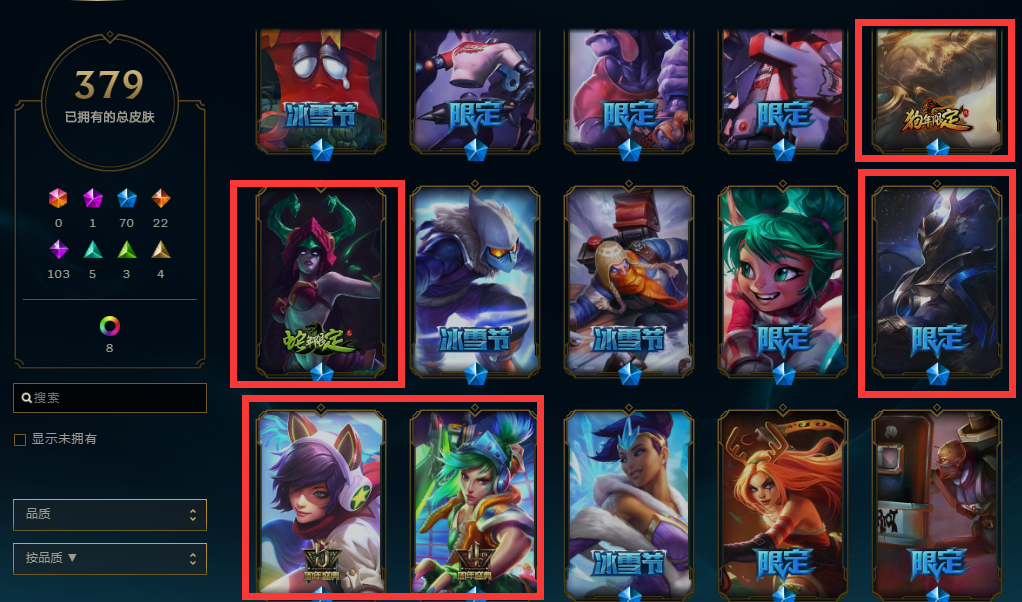Select the fox-eared headphones Ahri skin card
The image size is (1022, 602).
(321, 503)
